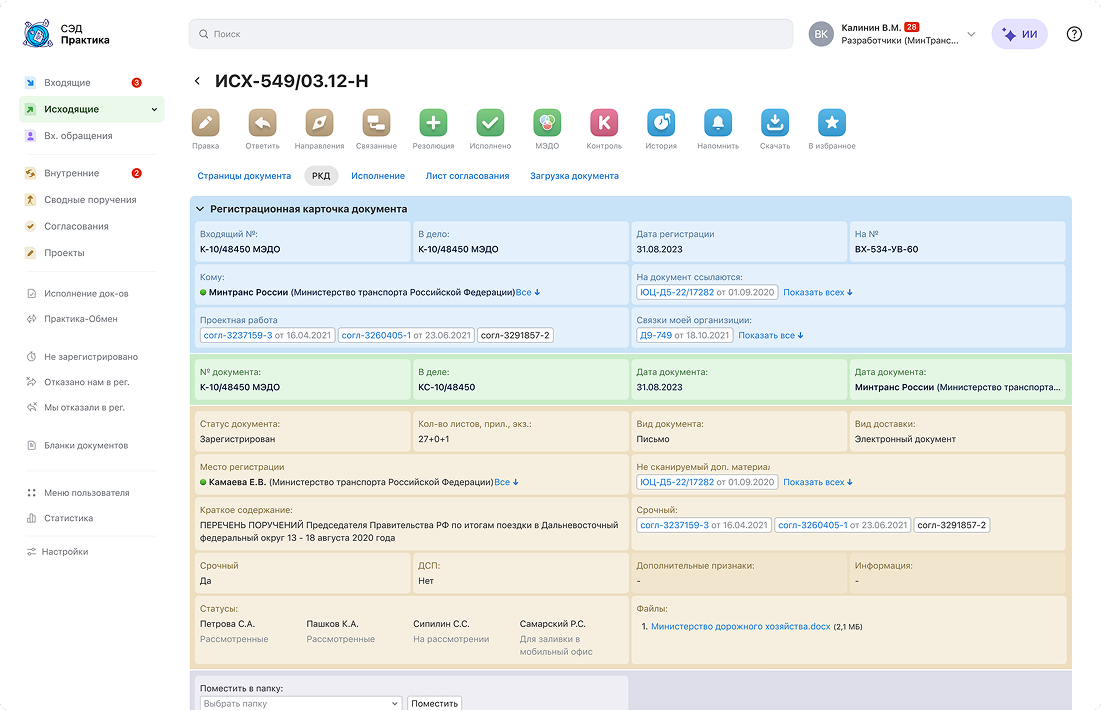Expand the Исходящие sidebar item
Viewport: 1101px width, 711px height.
pyautogui.click(x=154, y=109)
